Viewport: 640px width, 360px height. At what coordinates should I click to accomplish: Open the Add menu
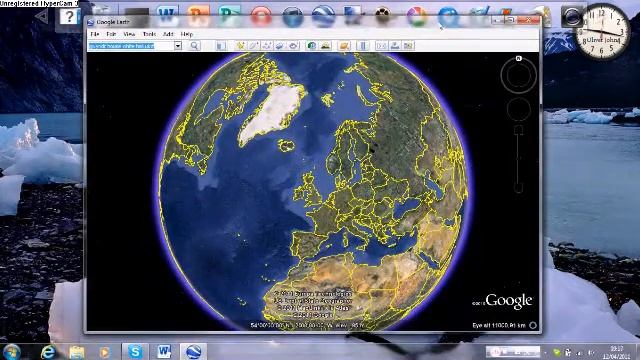coord(168,34)
